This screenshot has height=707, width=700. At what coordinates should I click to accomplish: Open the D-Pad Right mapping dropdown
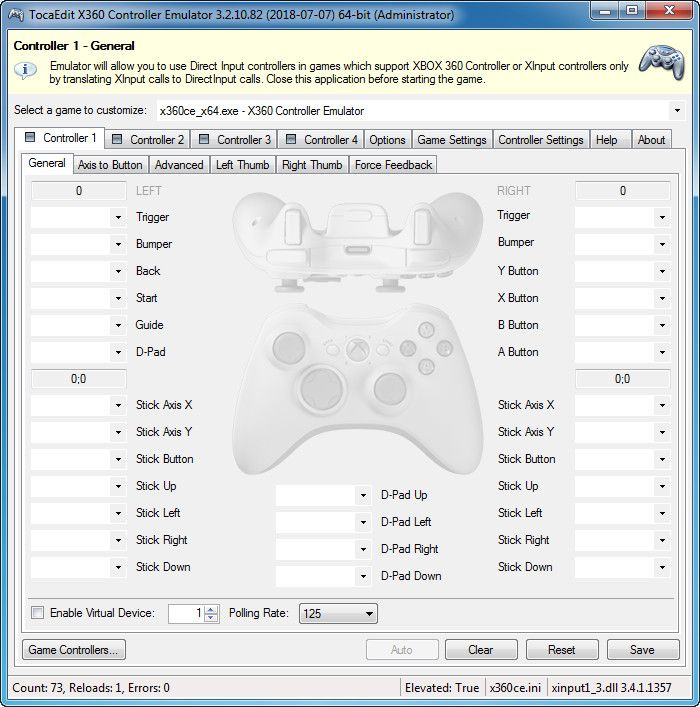click(x=363, y=549)
